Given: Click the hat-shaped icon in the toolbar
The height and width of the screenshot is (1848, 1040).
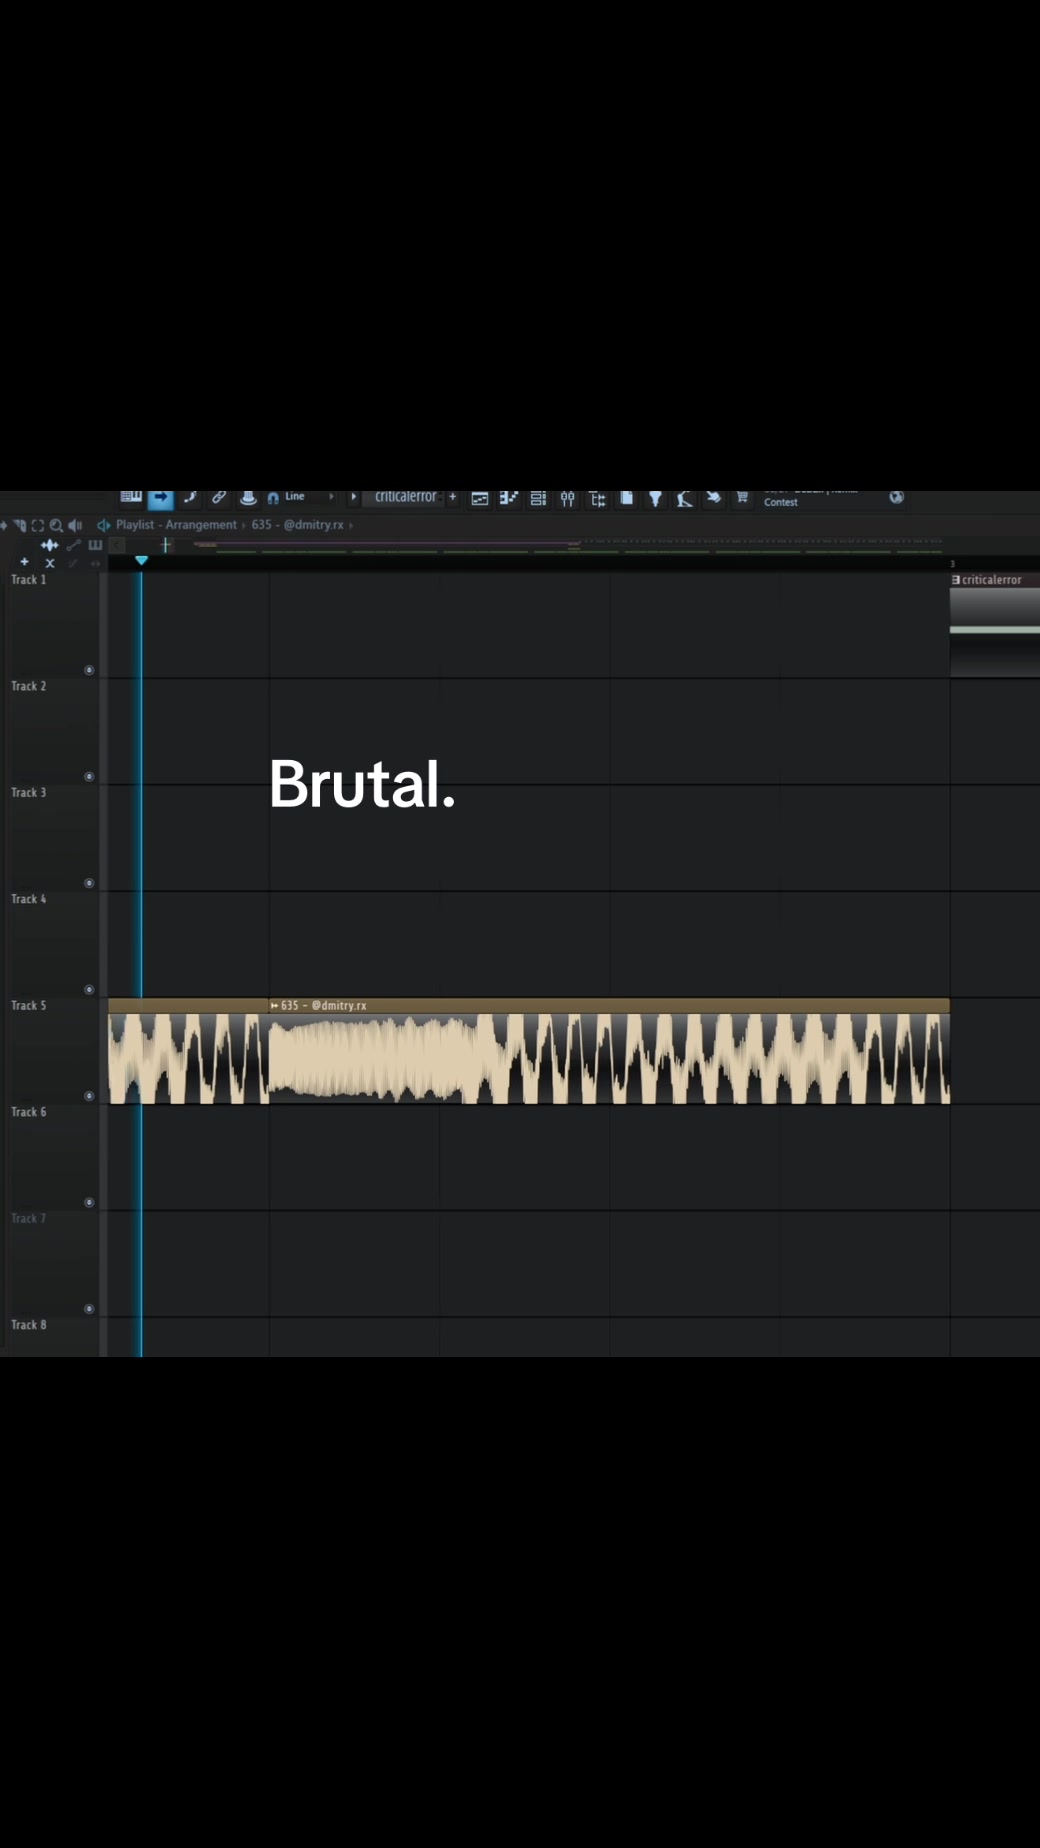Looking at the screenshot, I should click(248, 497).
